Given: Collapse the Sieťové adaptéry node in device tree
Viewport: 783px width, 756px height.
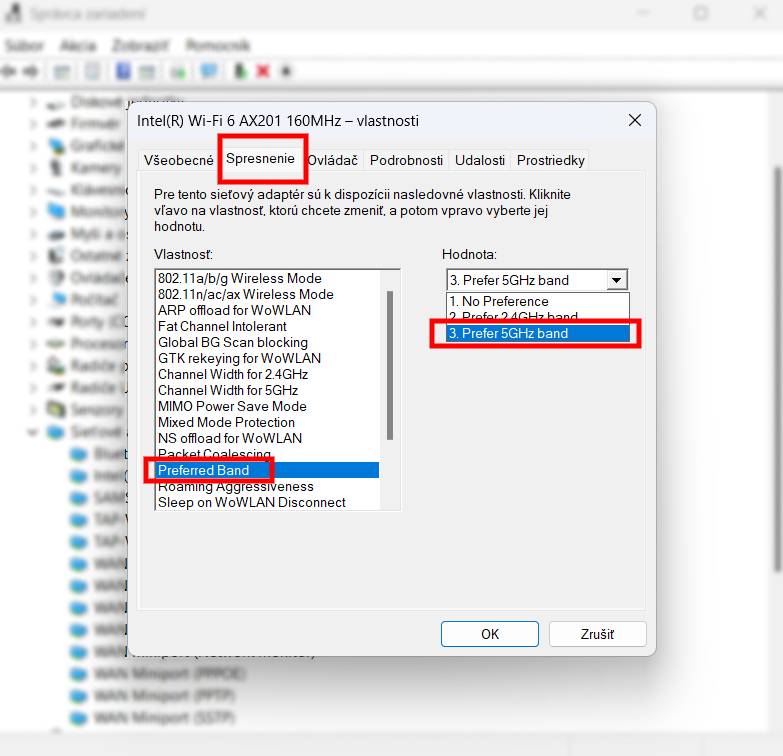Looking at the screenshot, I should tap(33, 431).
